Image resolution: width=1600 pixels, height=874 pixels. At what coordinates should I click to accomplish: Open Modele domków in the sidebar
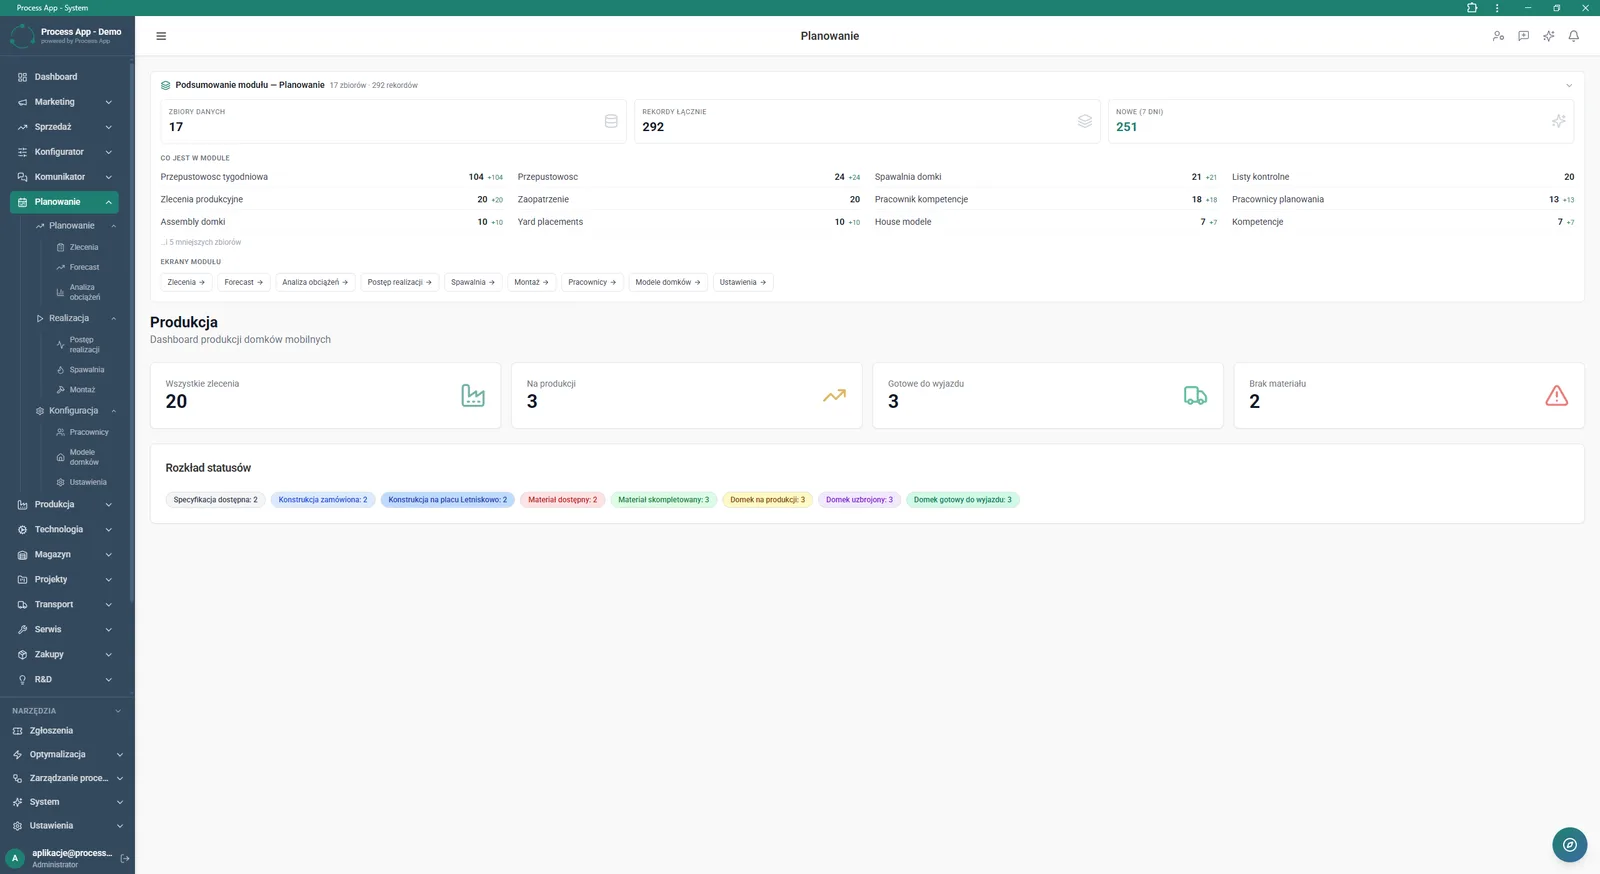coord(84,457)
